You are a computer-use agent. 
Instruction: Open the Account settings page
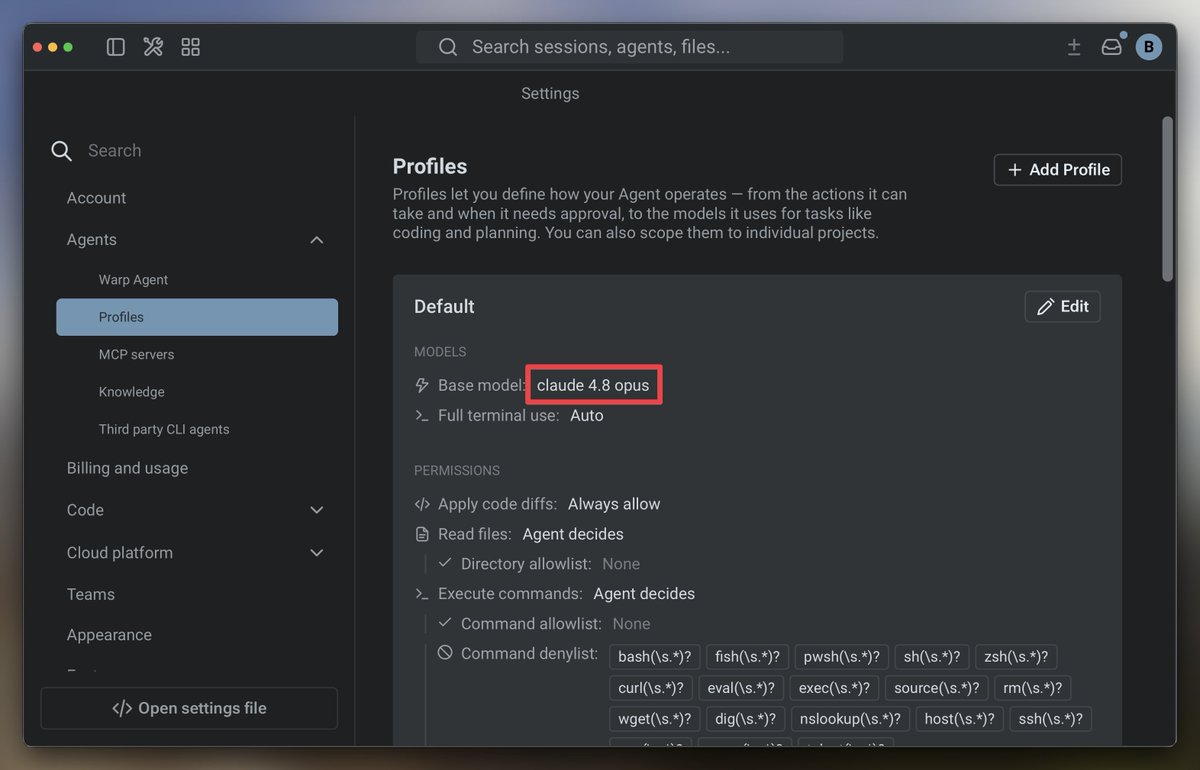(x=96, y=198)
